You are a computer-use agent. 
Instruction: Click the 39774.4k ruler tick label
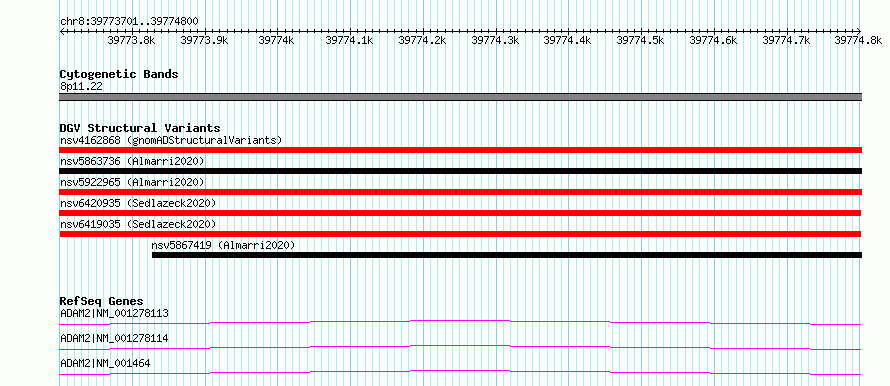(x=568, y=40)
